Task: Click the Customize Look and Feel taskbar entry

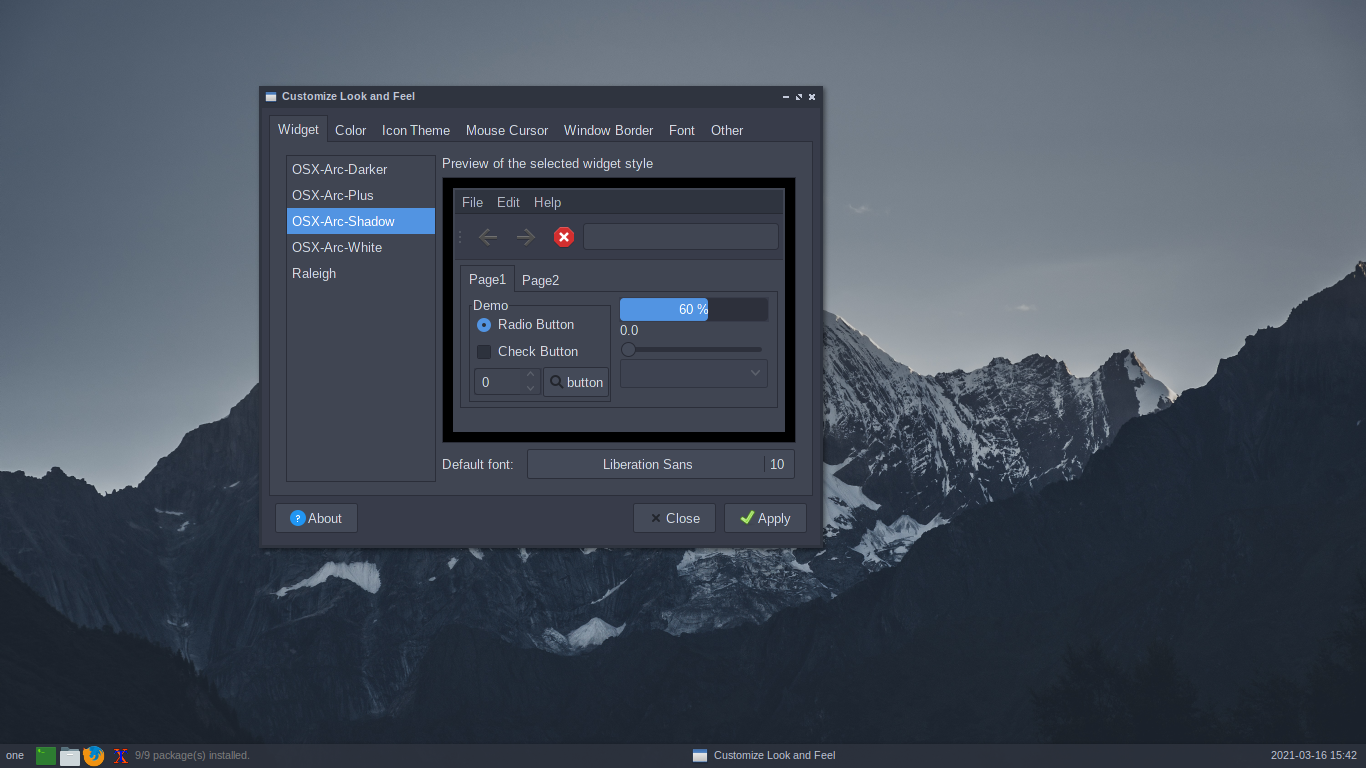Action: 764,756
